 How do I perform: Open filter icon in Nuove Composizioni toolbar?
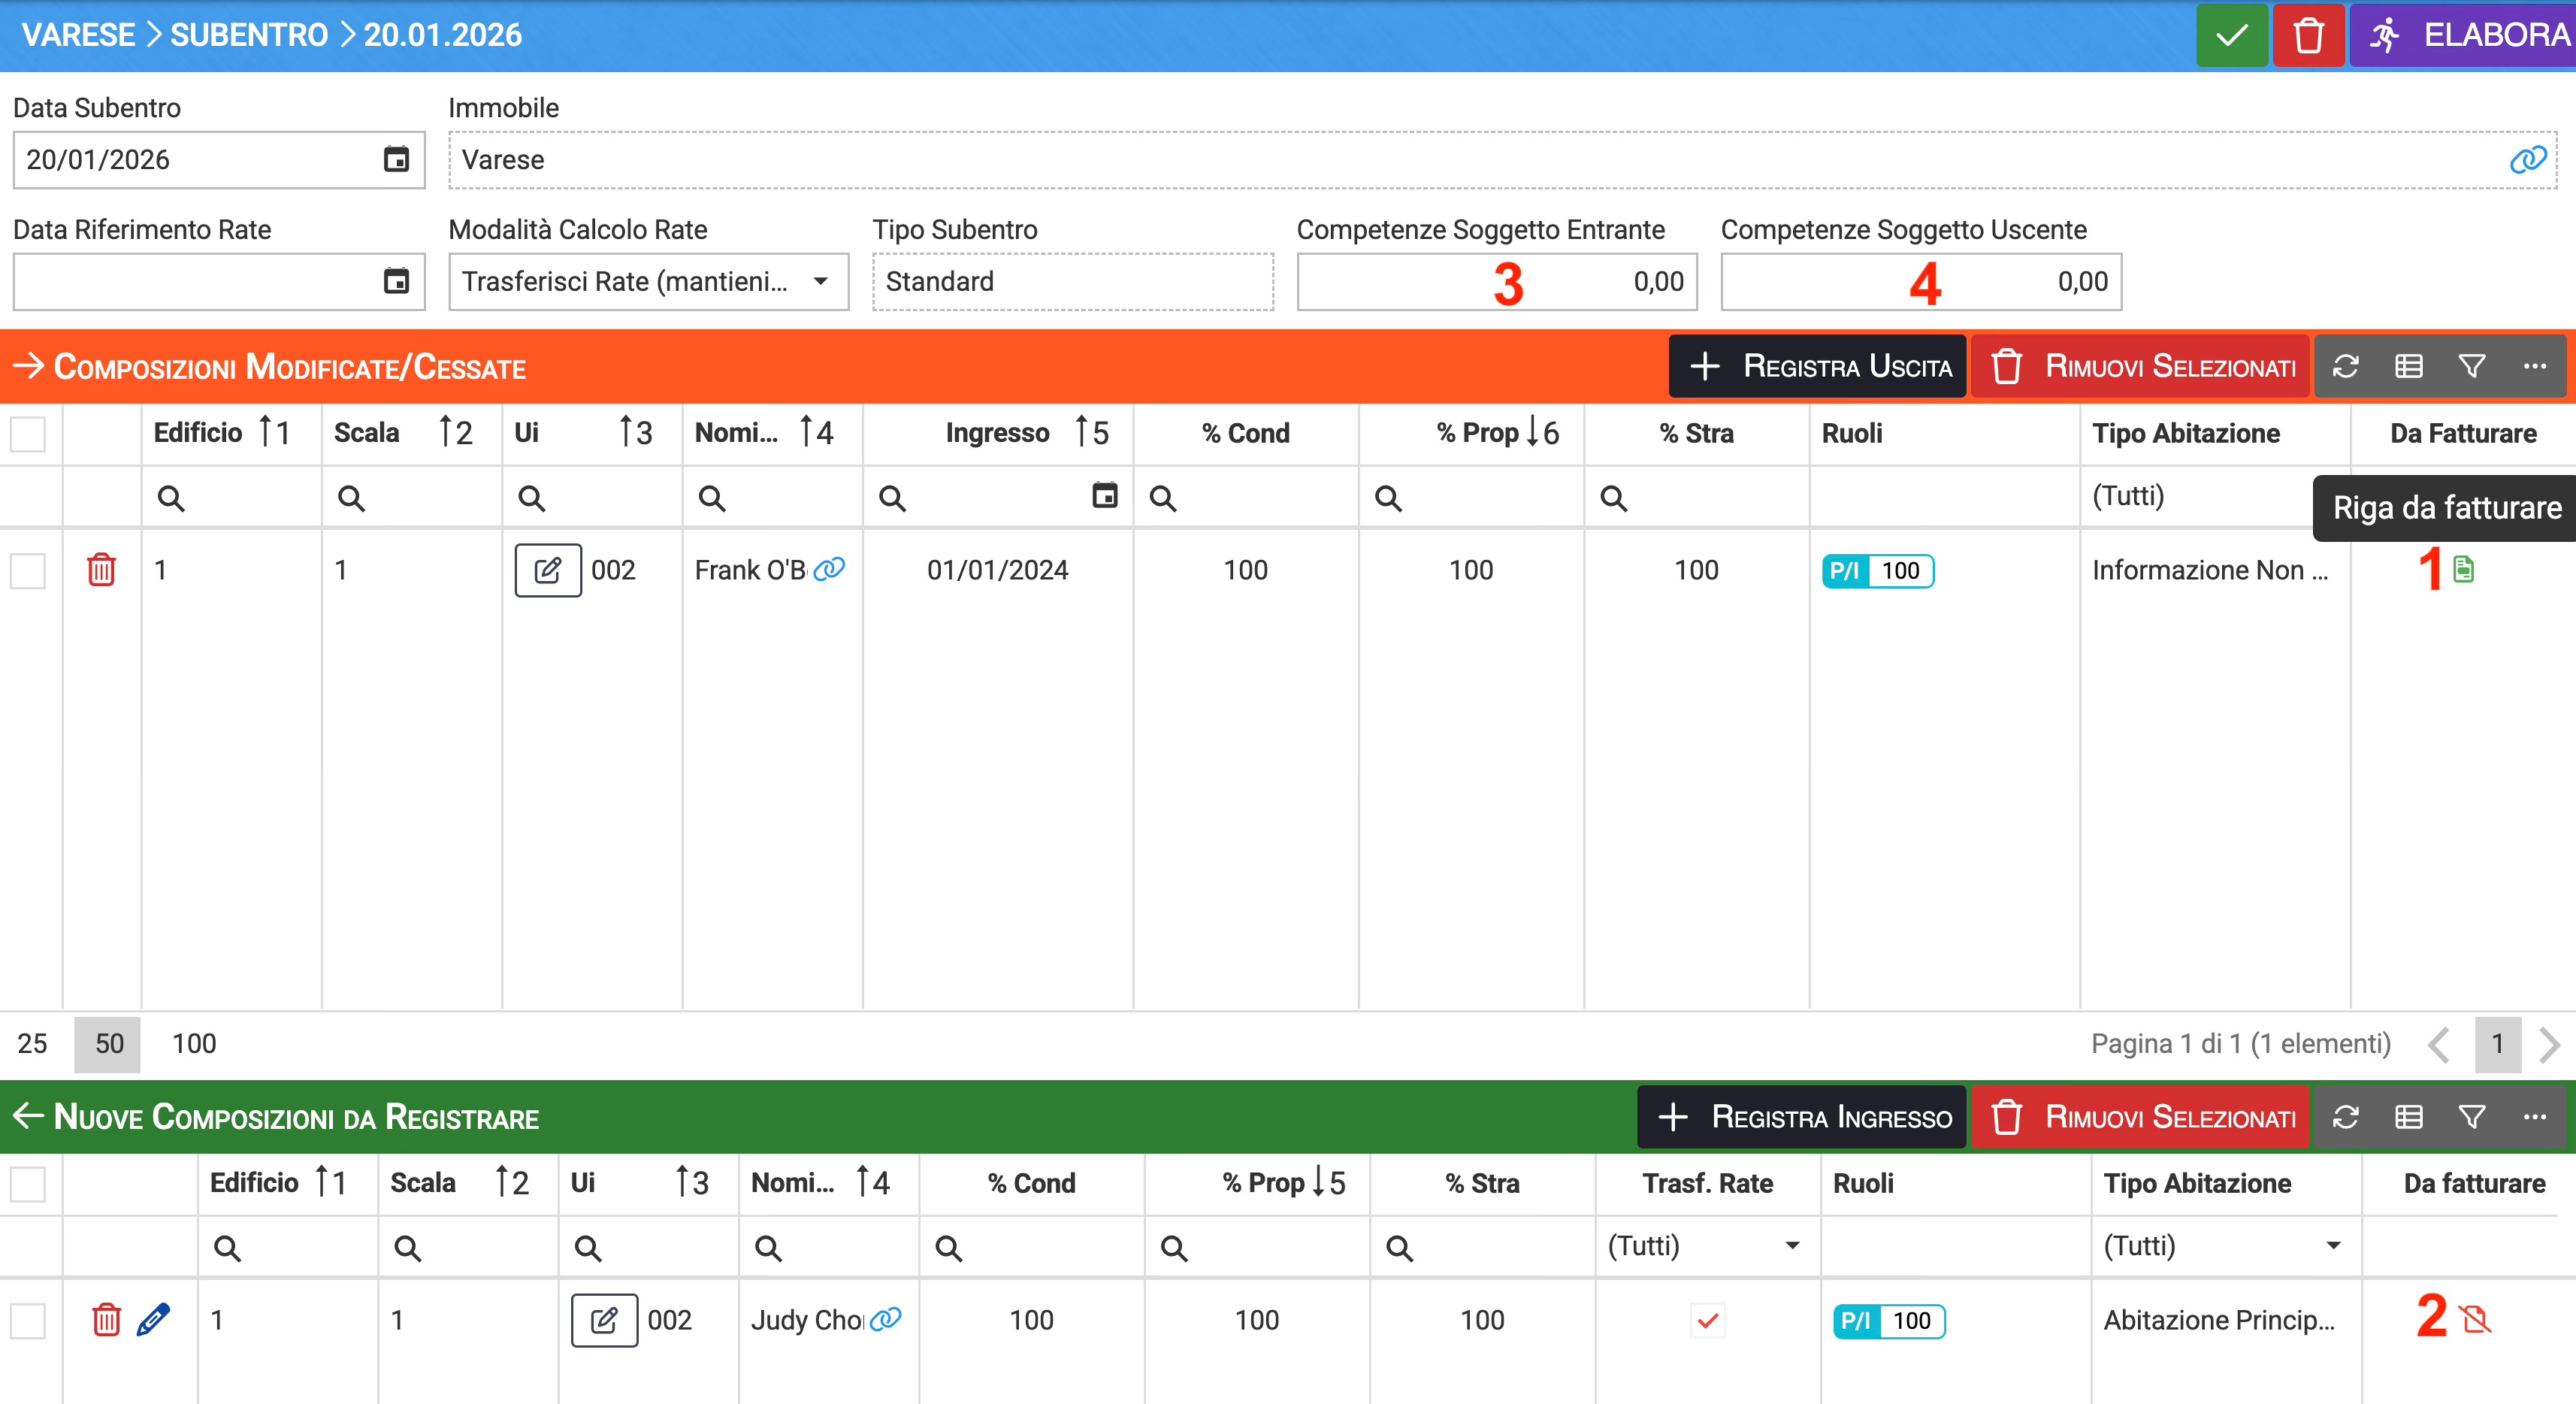2472,1117
